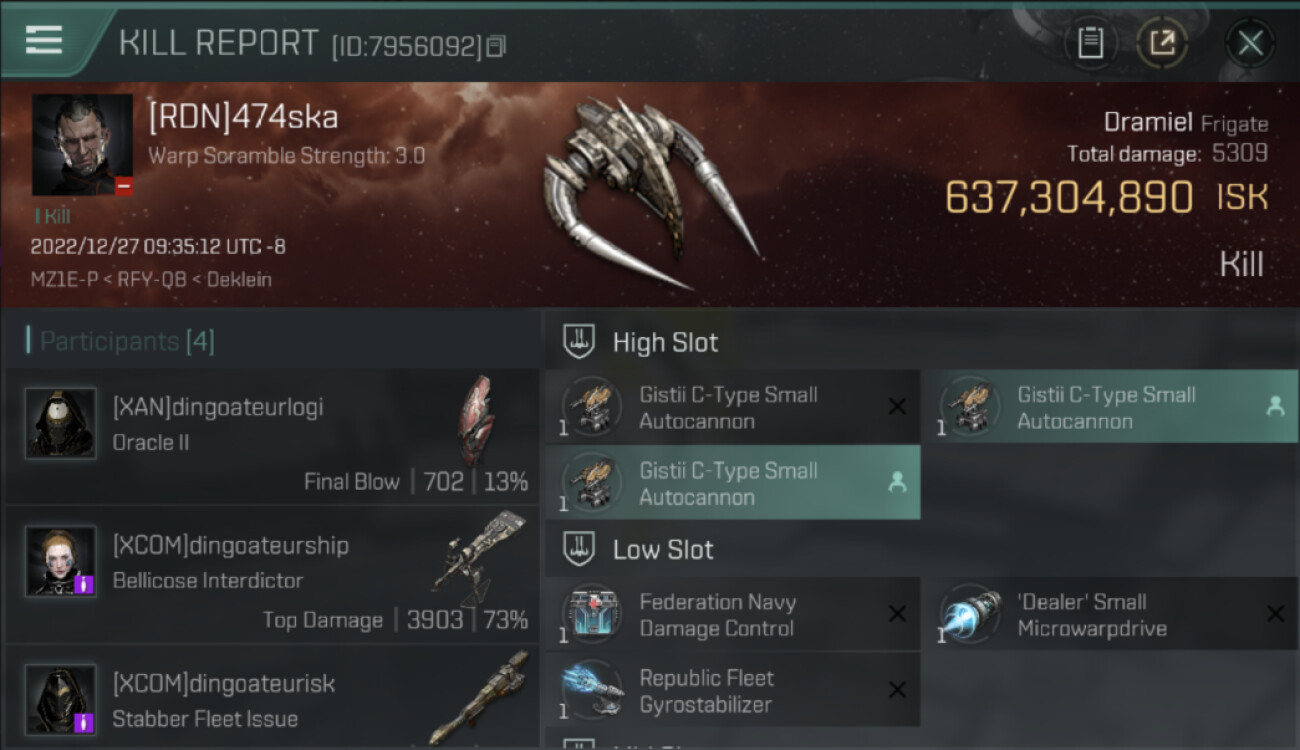Open the hamburger menu icon
The width and height of the screenshot is (1300, 750).
point(44,40)
